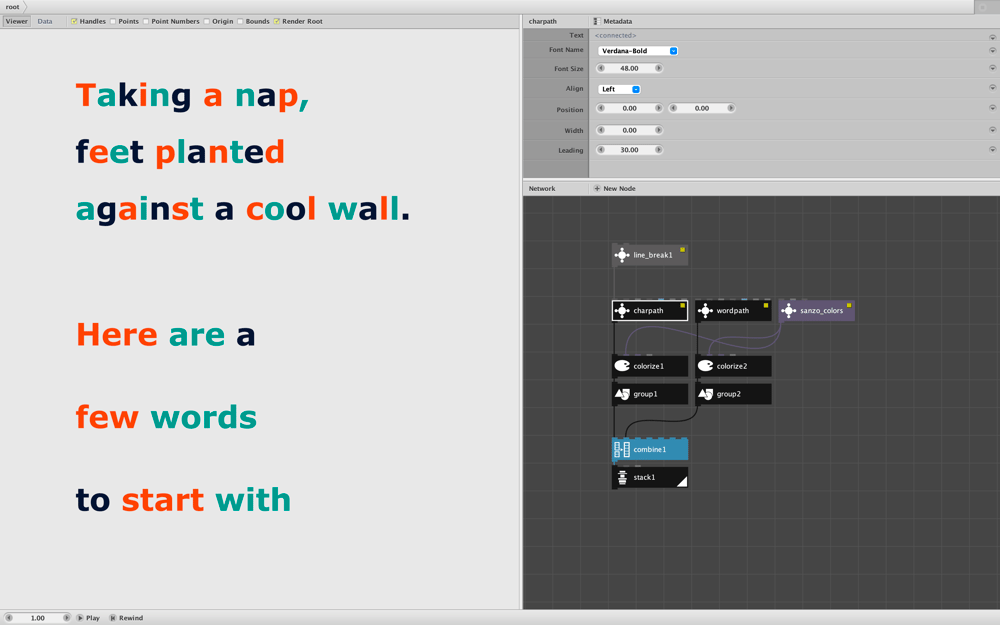Toggle the Handles checkbox
The width and height of the screenshot is (1000, 625).
pyautogui.click(x=74, y=21)
